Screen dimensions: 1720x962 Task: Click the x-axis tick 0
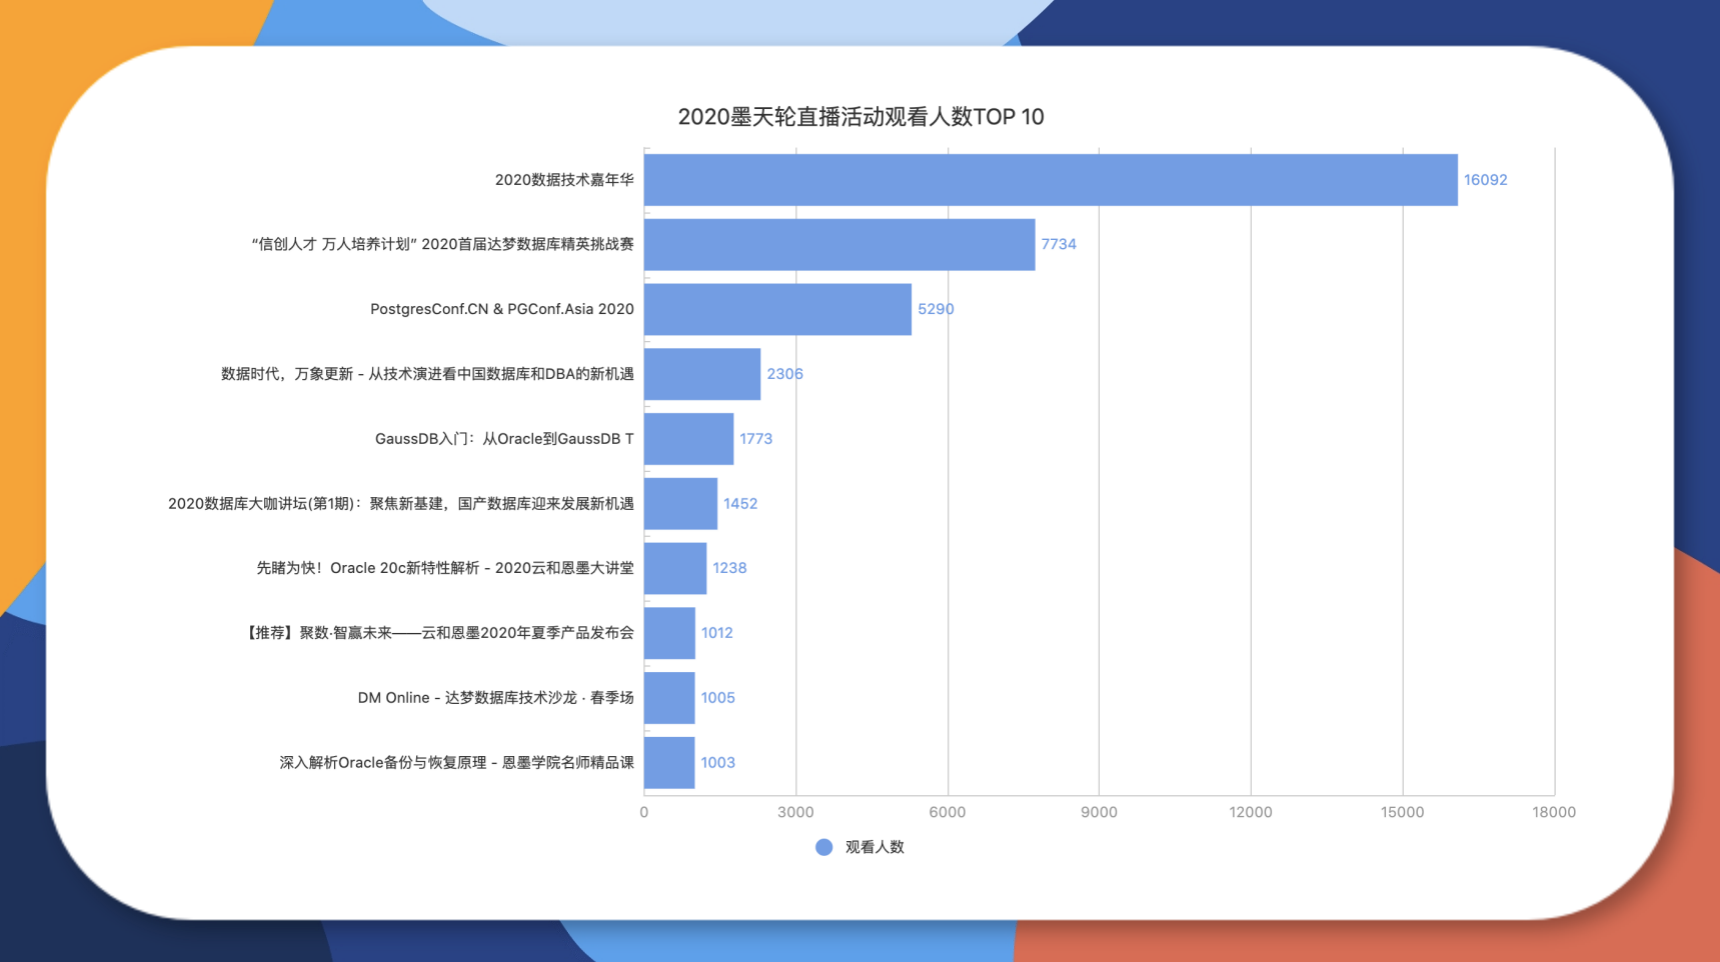644,812
